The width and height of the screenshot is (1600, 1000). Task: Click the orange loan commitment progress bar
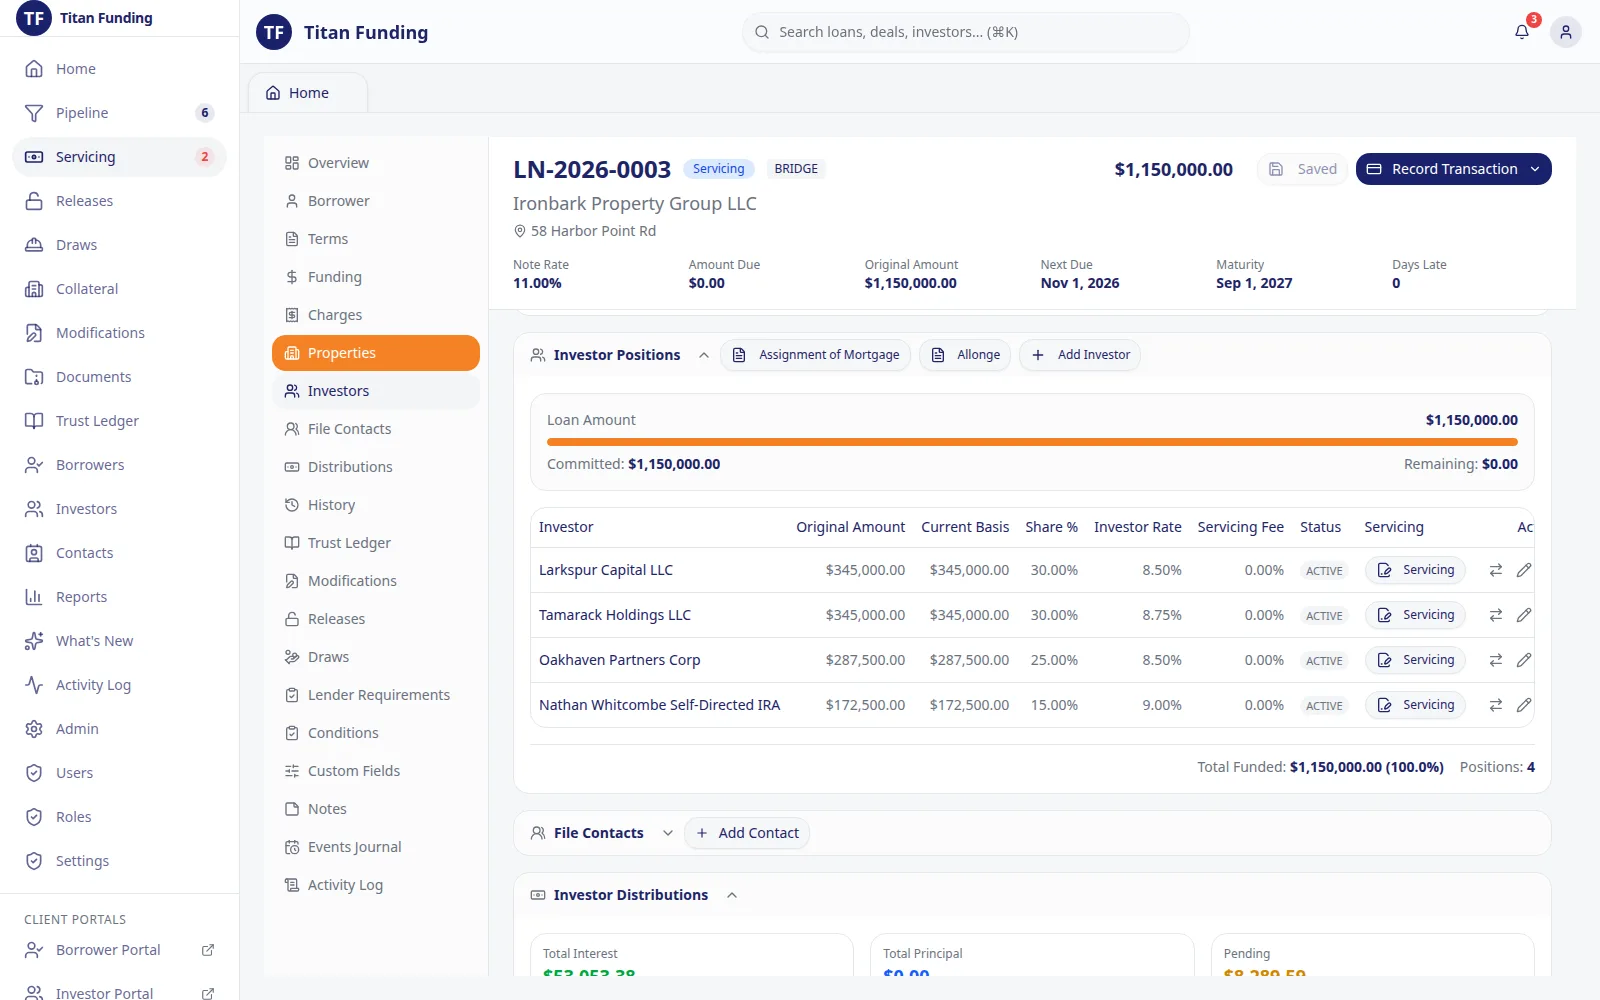pyautogui.click(x=1032, y=442)
